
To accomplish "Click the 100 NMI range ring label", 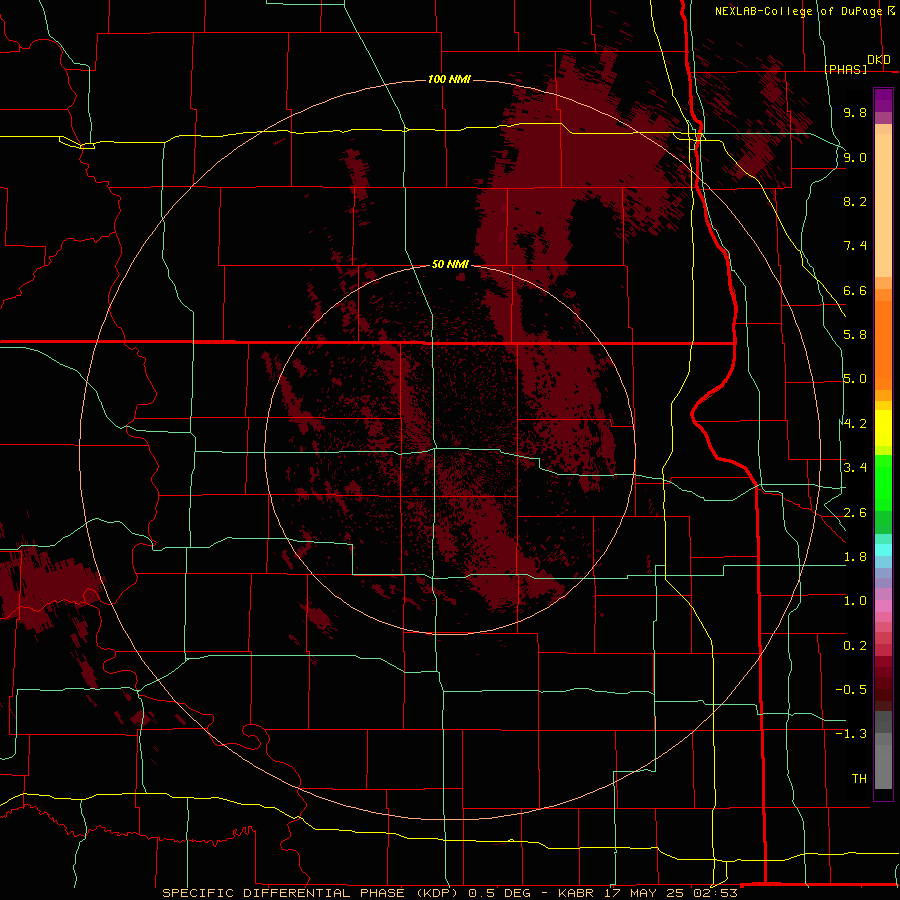I will tap(449, 79).
